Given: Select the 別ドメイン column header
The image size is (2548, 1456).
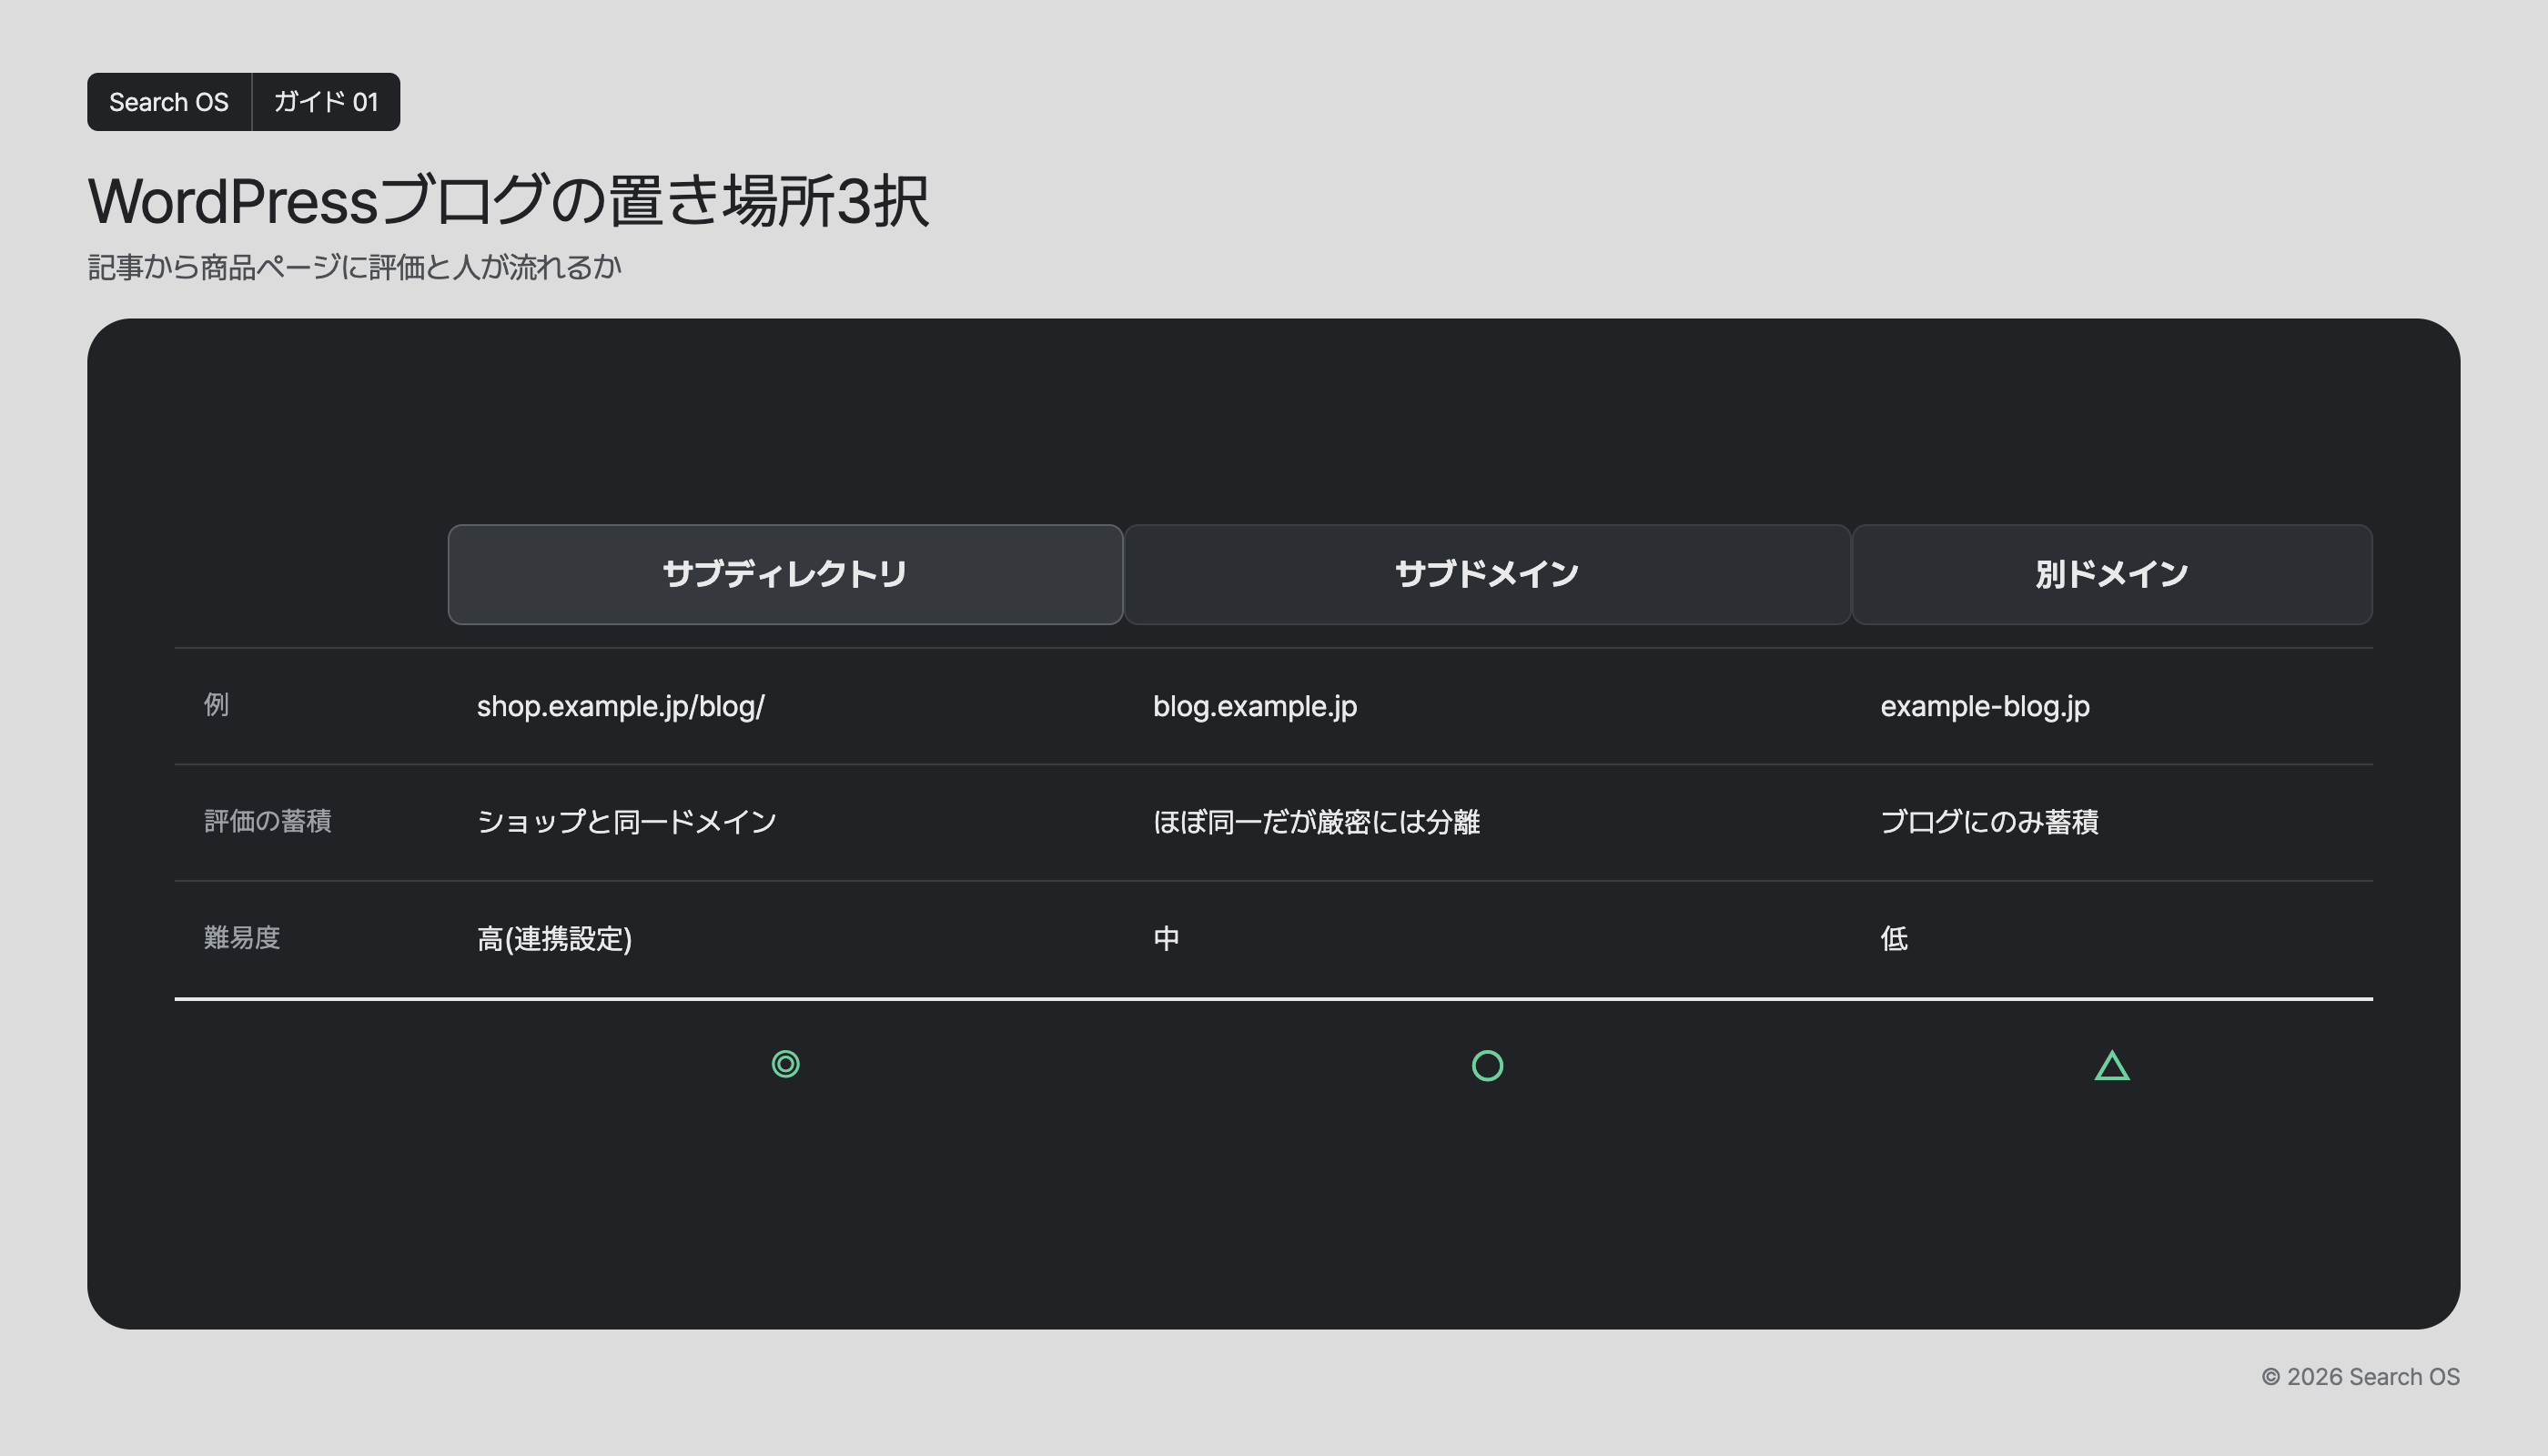Looking at the screenshot, I should 2112,574.
